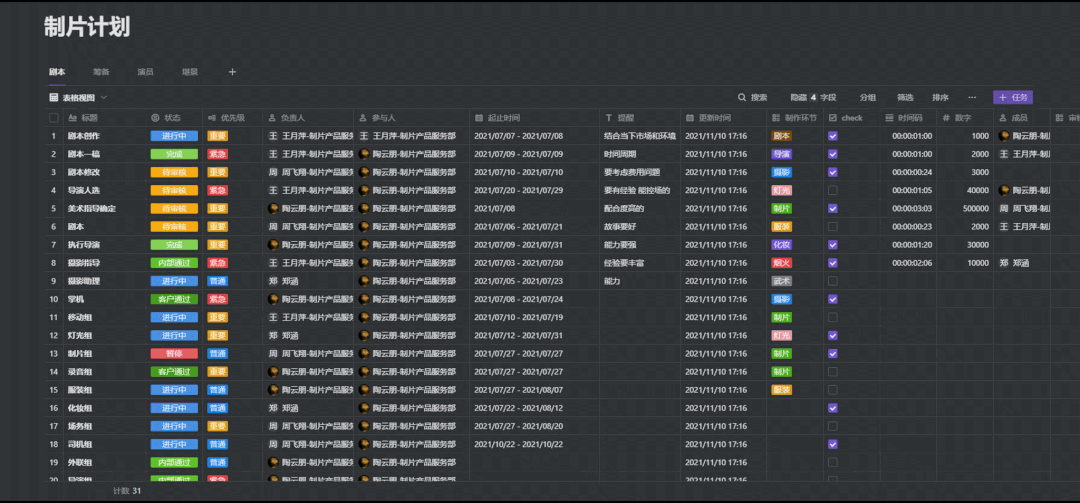Click the 状态 column header icon
Screen dimensions: 1080x503
tap(155, 118)
